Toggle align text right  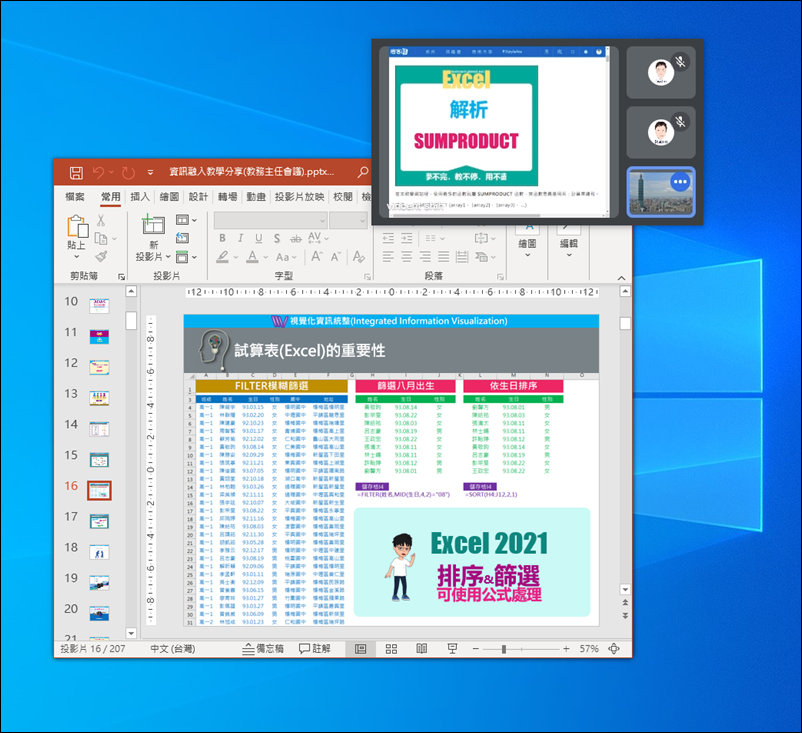pyautogui.click(x=425, y=257)
